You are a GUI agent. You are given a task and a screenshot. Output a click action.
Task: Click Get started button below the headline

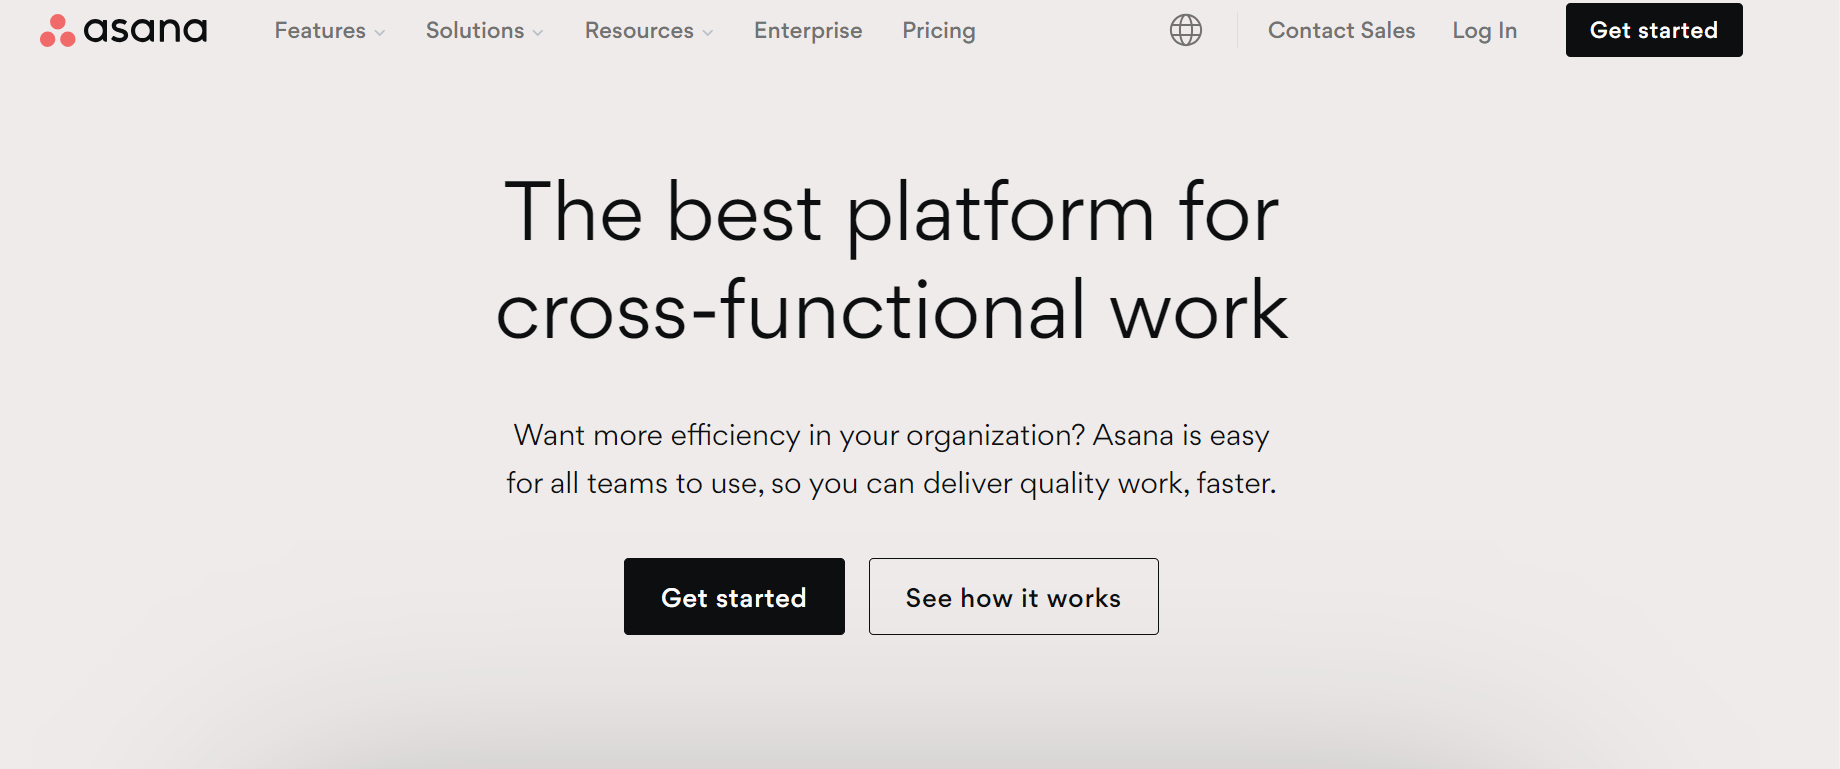tap(734, 596)
